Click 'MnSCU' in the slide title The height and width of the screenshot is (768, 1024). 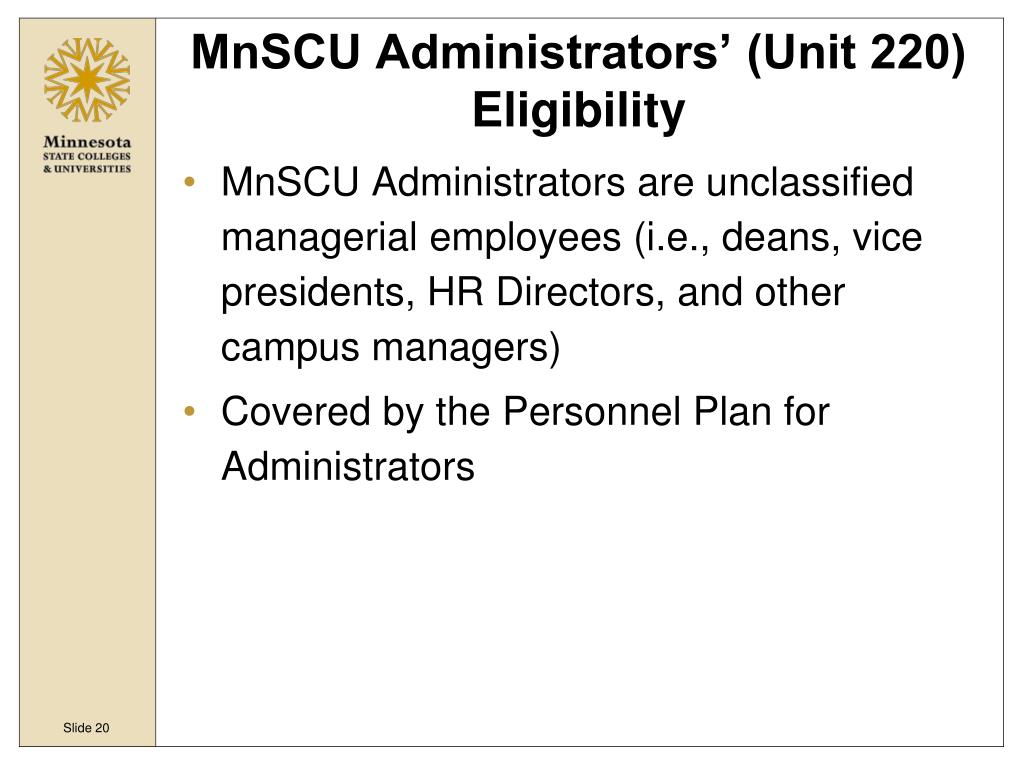[x=276, y=52]
